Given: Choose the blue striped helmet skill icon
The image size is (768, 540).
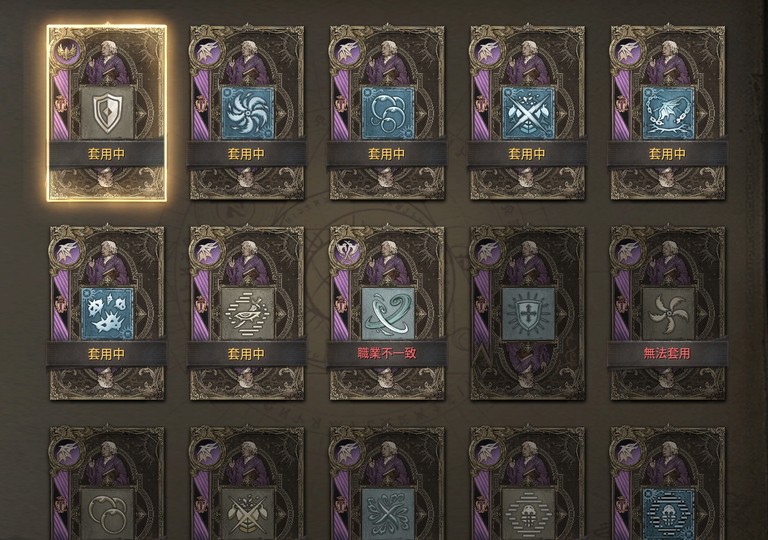Looking at the screenshot, I should pyautogui.click(x=668, y=514).
